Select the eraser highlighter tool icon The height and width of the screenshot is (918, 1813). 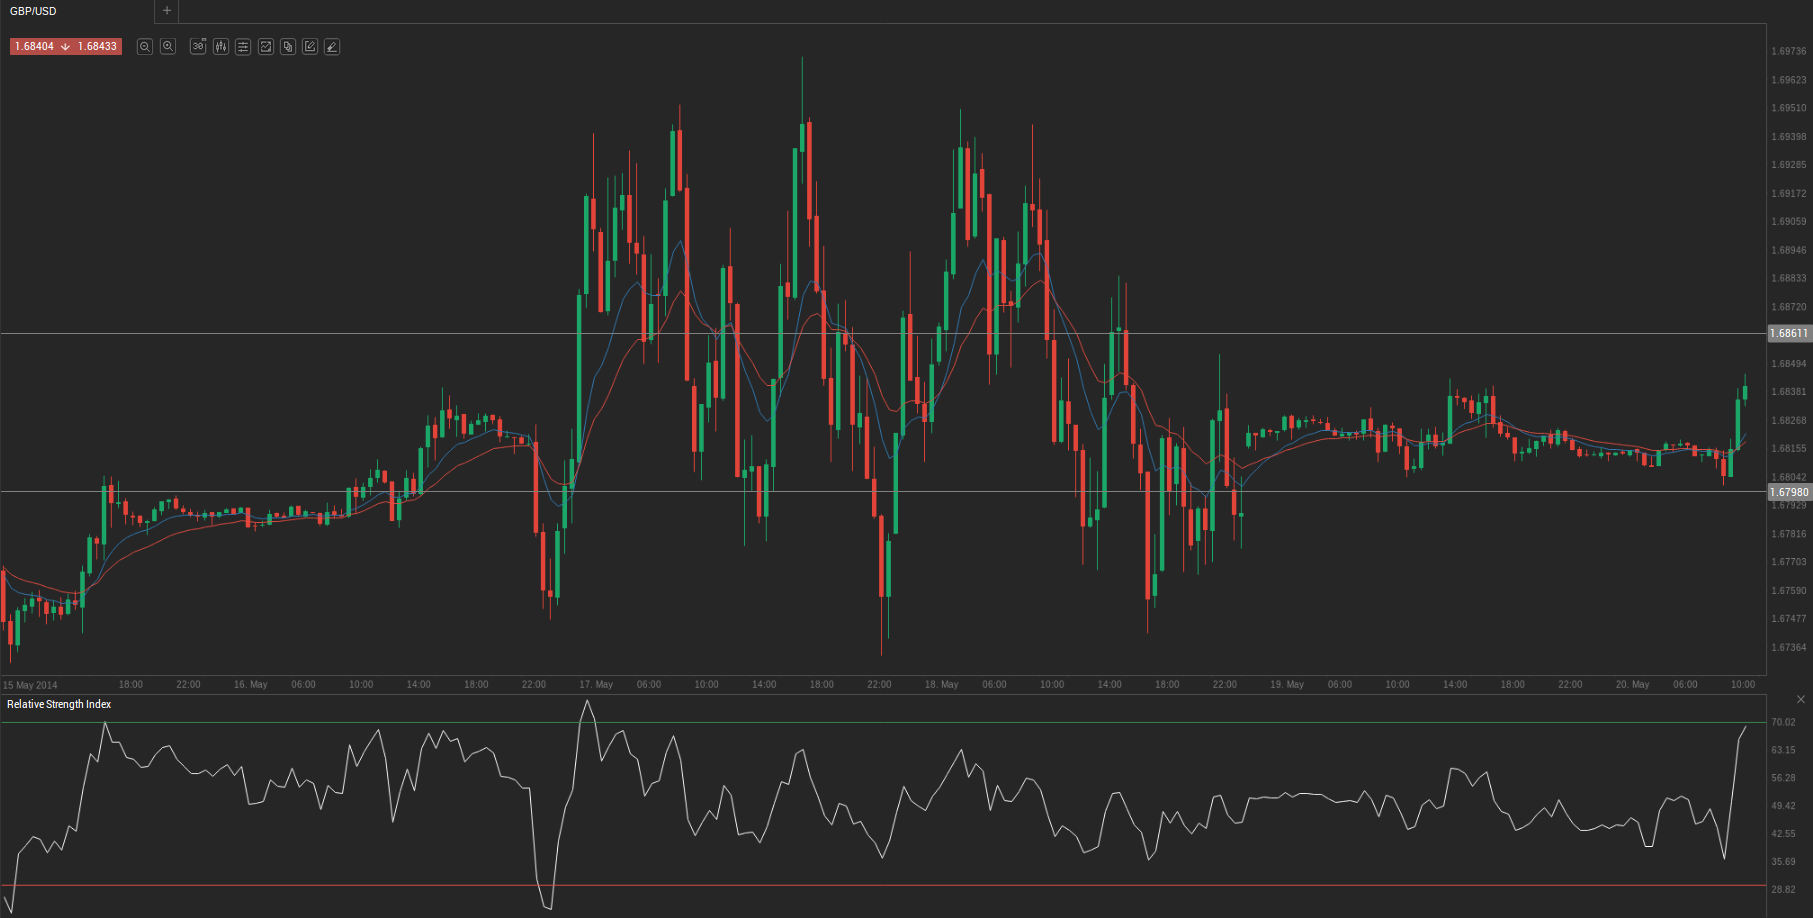pyautogui.click(x=332, y=47)
